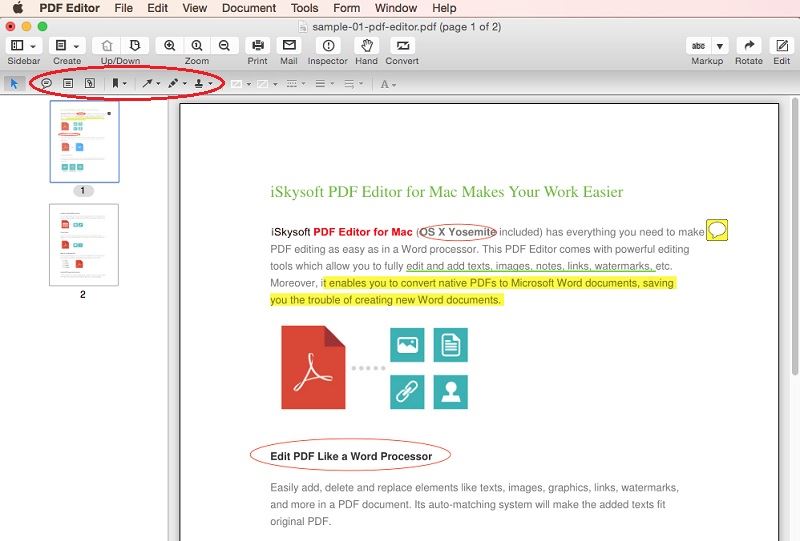Open the Inspector panel
Image resolution: width=800 pixels, height=541 pixels.
328,45
